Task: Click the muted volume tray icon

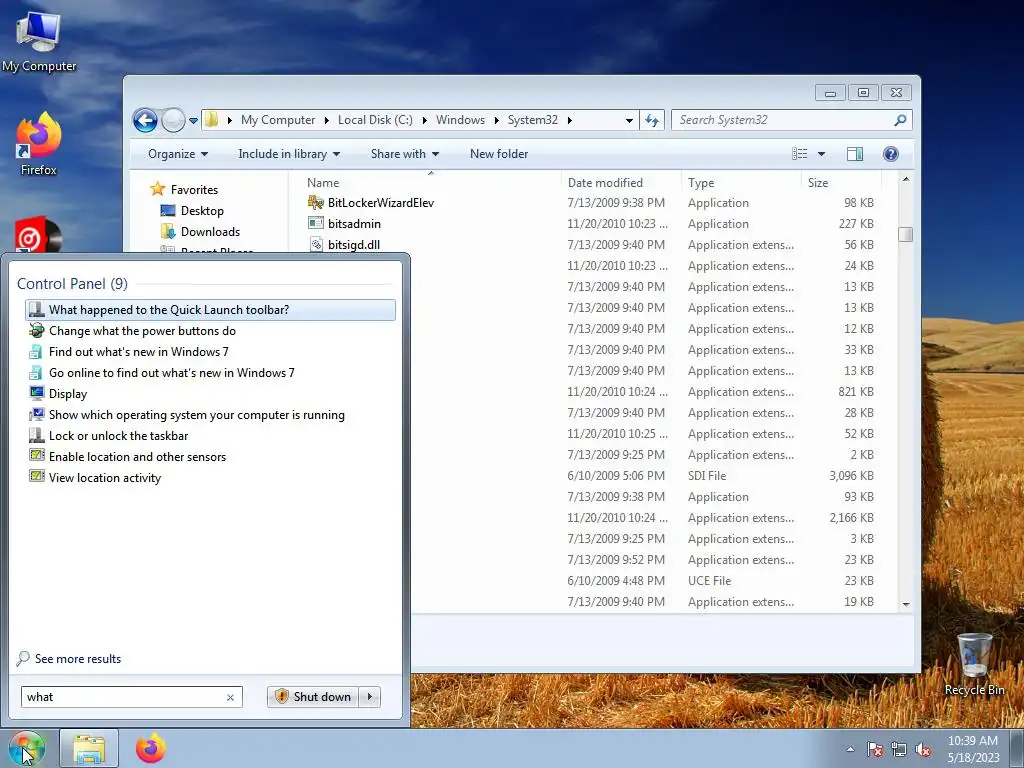Action: pos(923,750)
